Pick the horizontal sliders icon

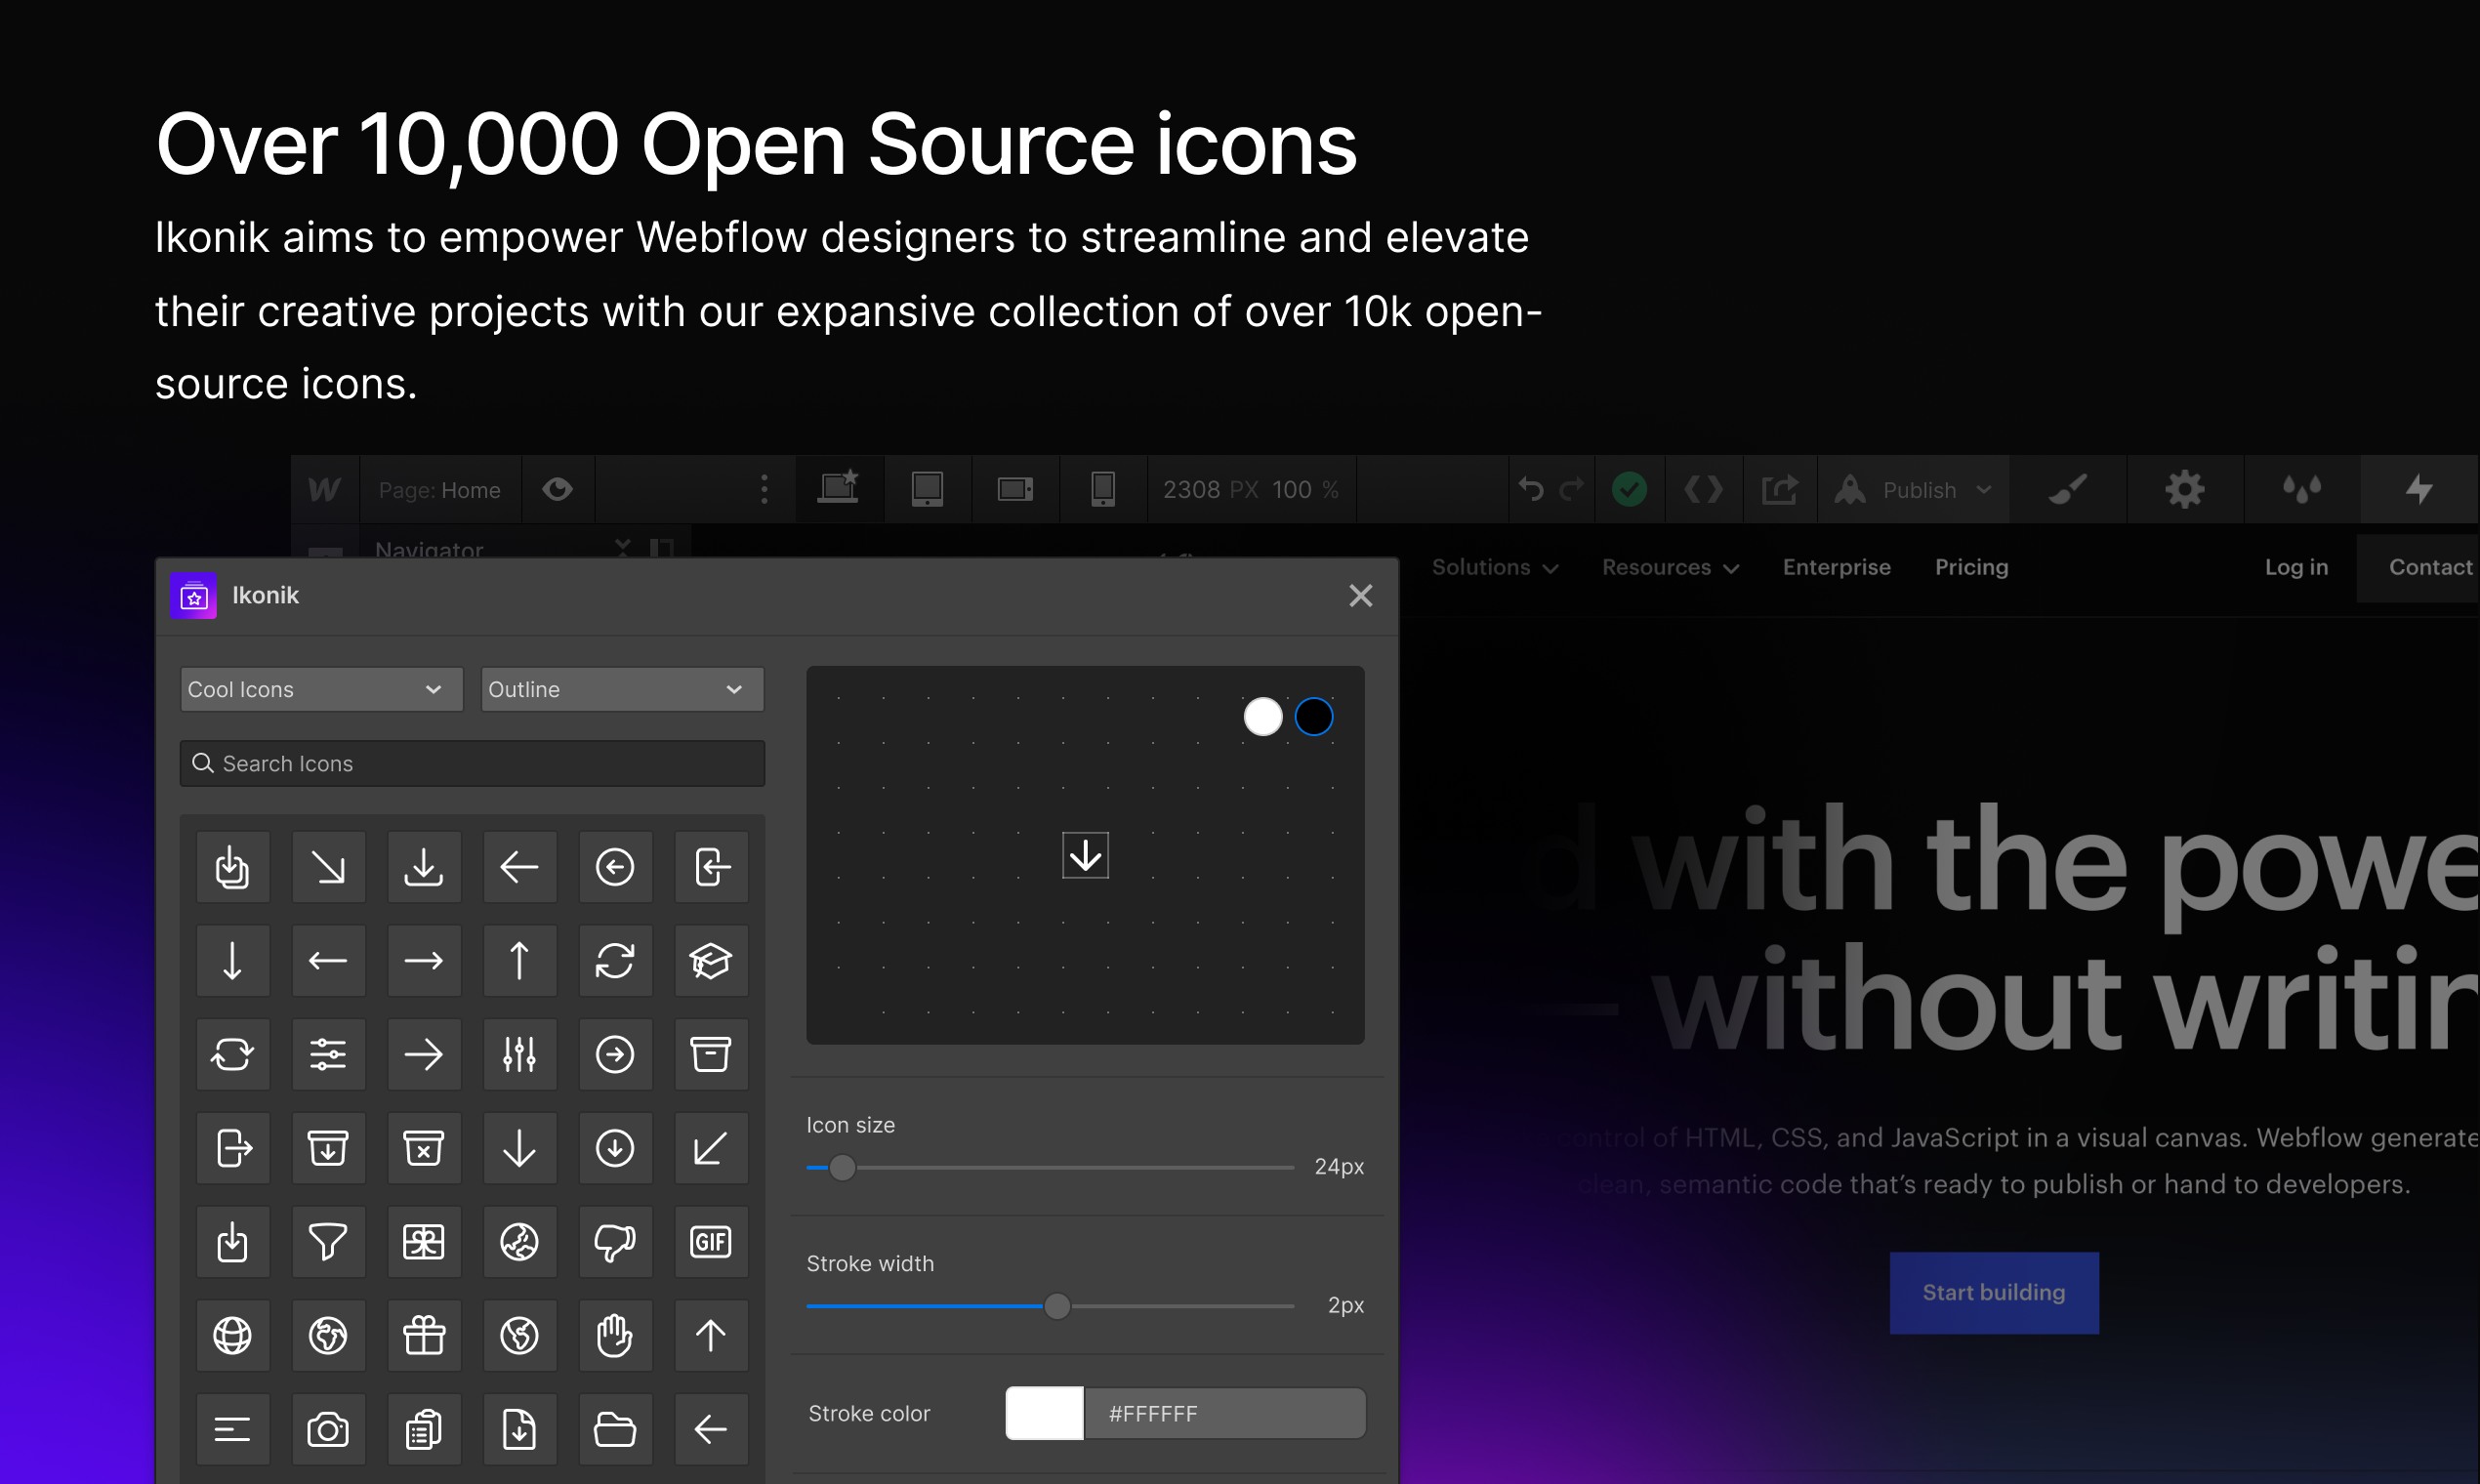click(x=328, y=1054)
